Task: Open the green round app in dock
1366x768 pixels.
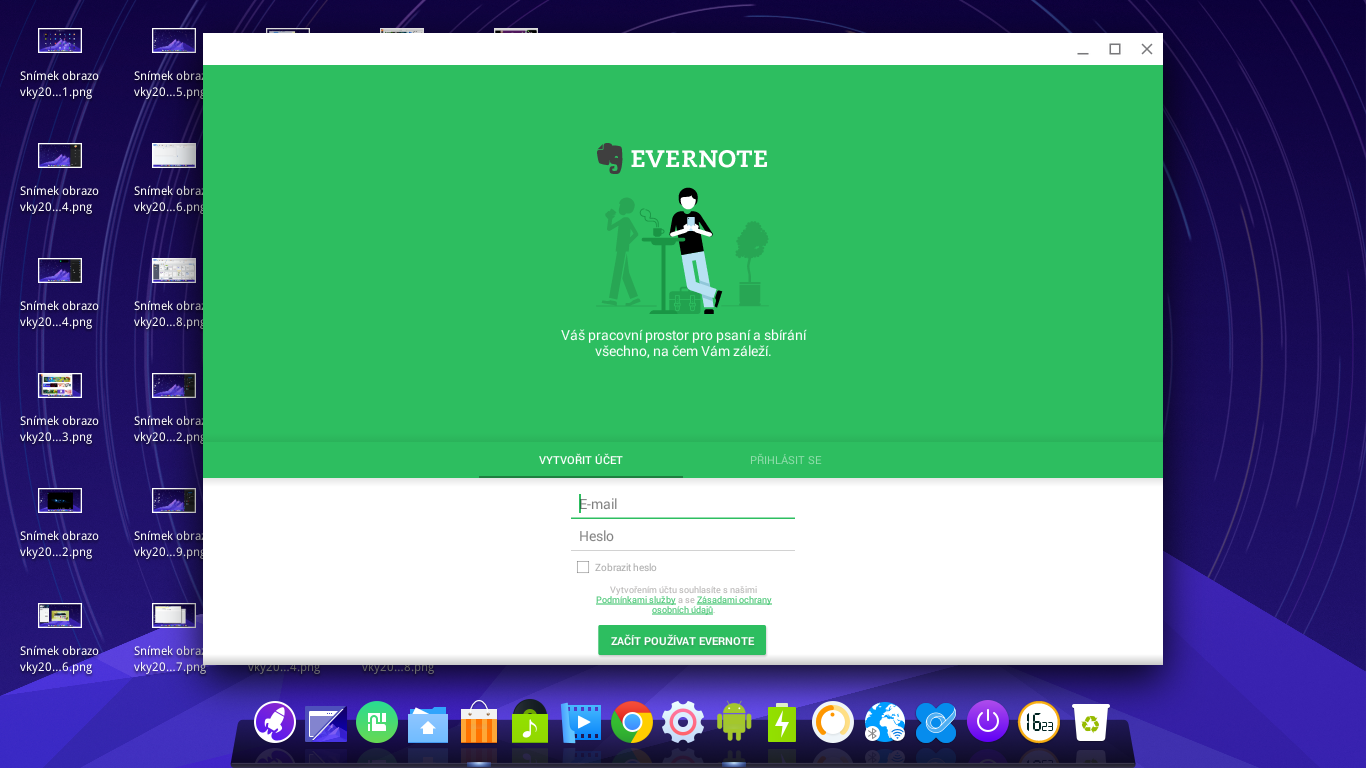Action: click(377, 722)
